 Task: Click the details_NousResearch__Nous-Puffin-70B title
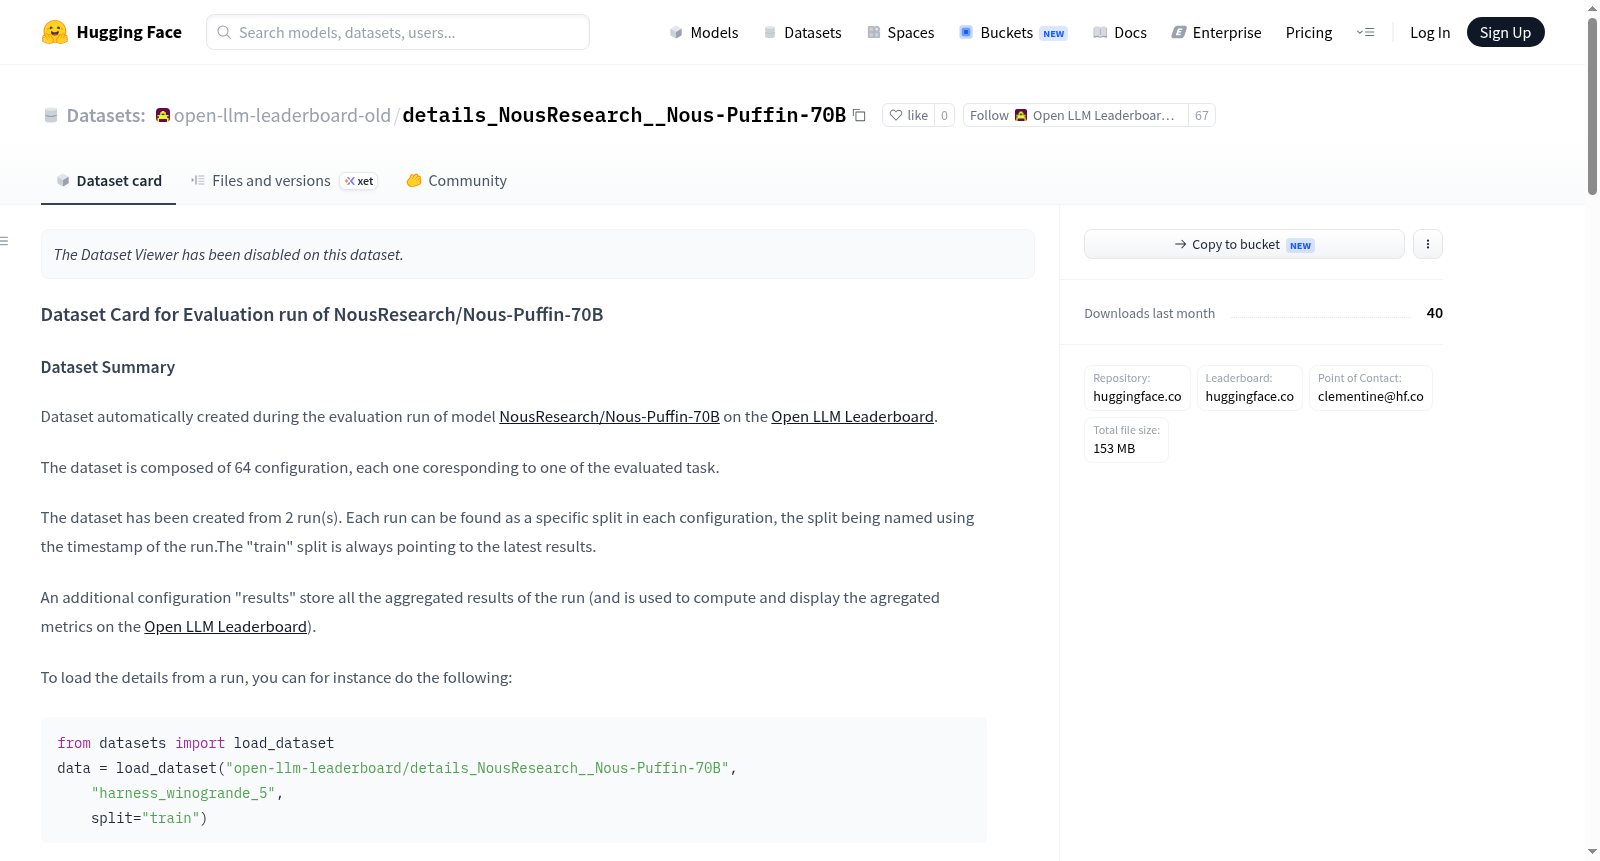[x=624, y=115]
